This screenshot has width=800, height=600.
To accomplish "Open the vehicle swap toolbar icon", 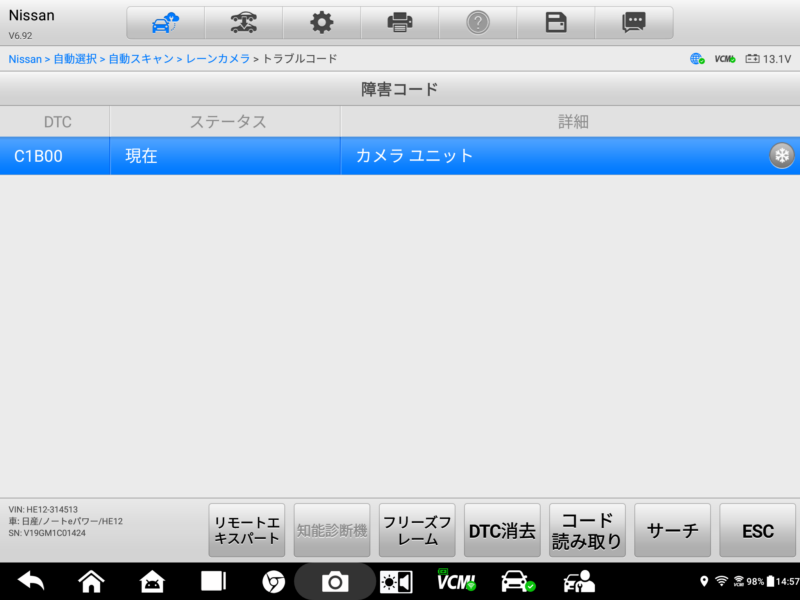I will tap(243, 22).
